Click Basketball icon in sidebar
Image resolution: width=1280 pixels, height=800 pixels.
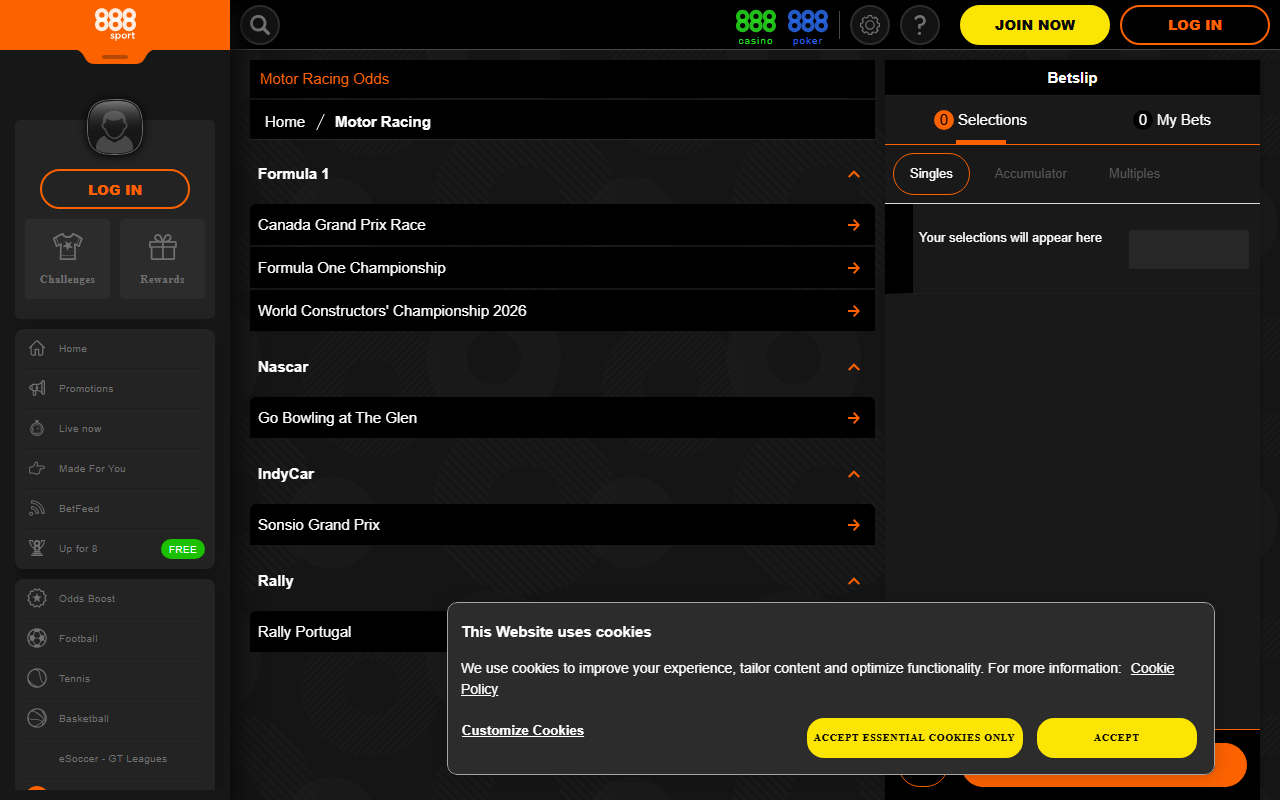click(37, 719)
